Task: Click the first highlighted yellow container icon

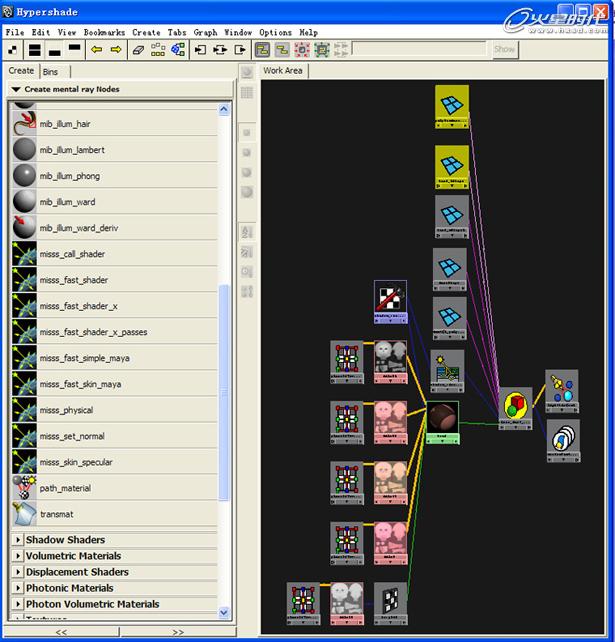Action: 262,50
